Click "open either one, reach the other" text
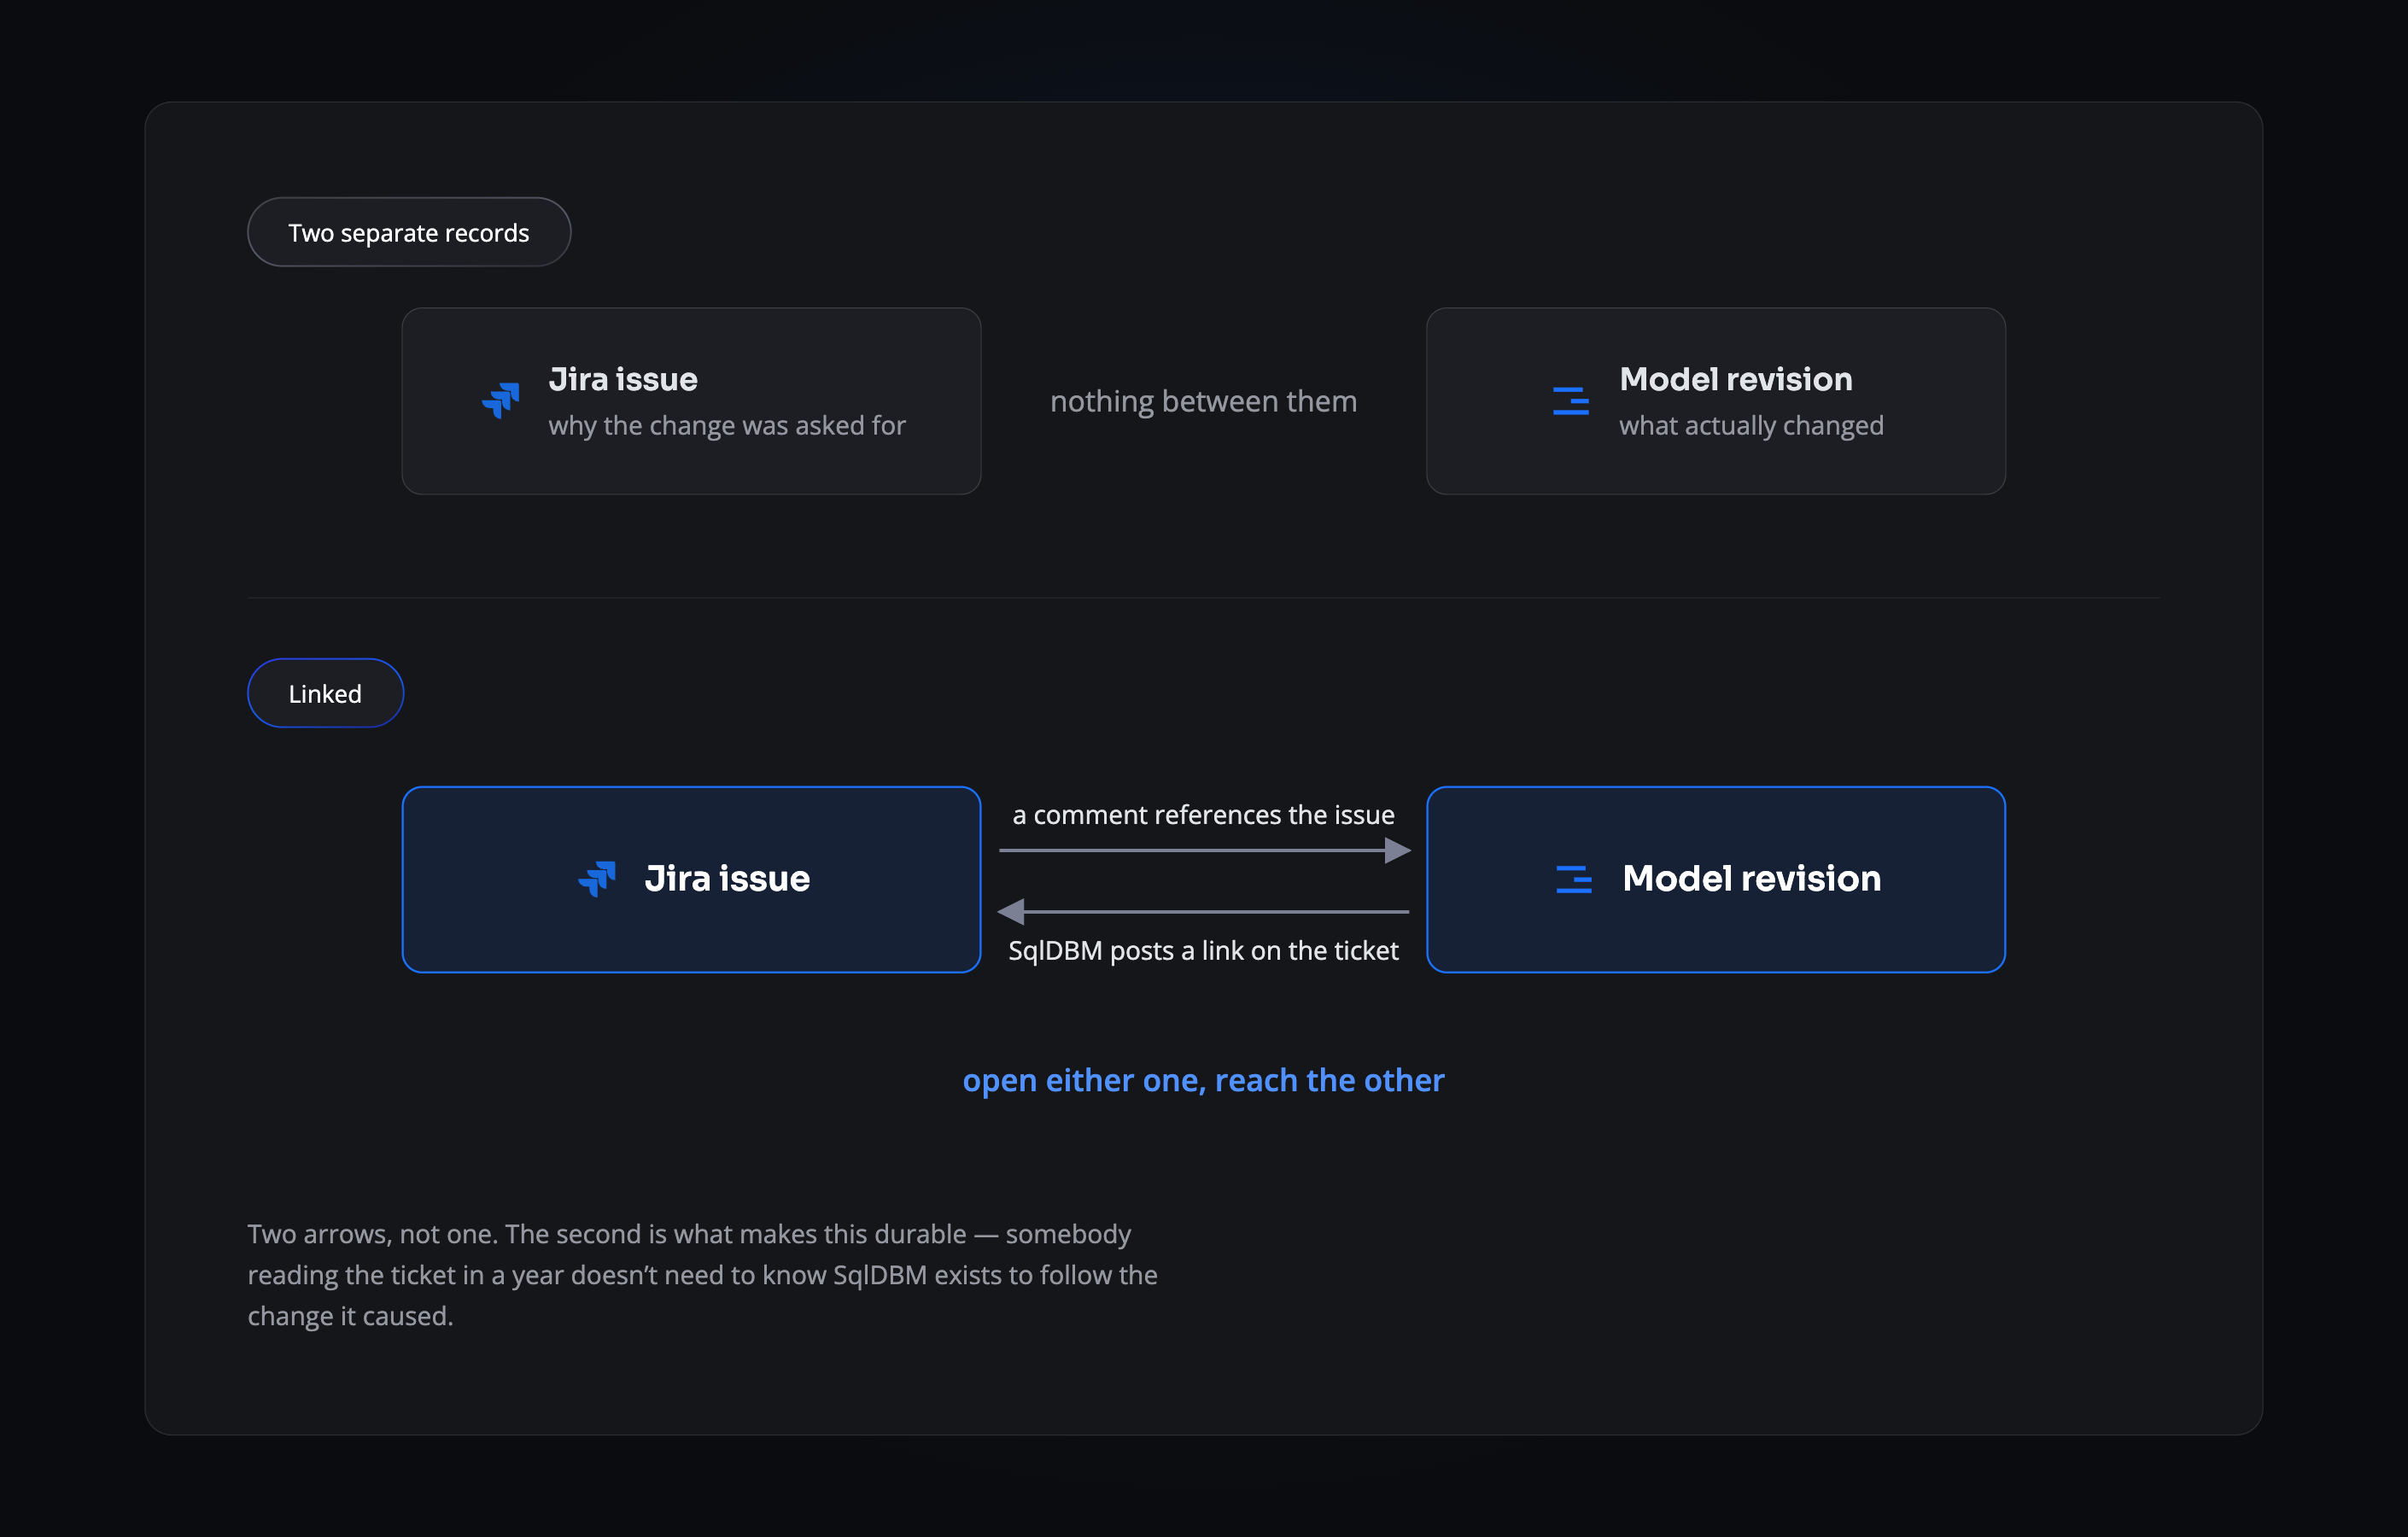Screen dimensions: 2408x1537 [x=1203, y=1081]
